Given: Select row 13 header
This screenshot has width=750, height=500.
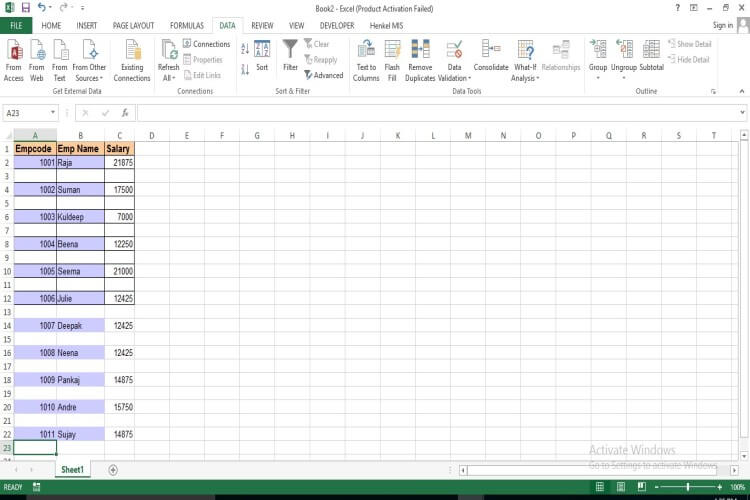Looking at the screenshot, I should (7, 312).
